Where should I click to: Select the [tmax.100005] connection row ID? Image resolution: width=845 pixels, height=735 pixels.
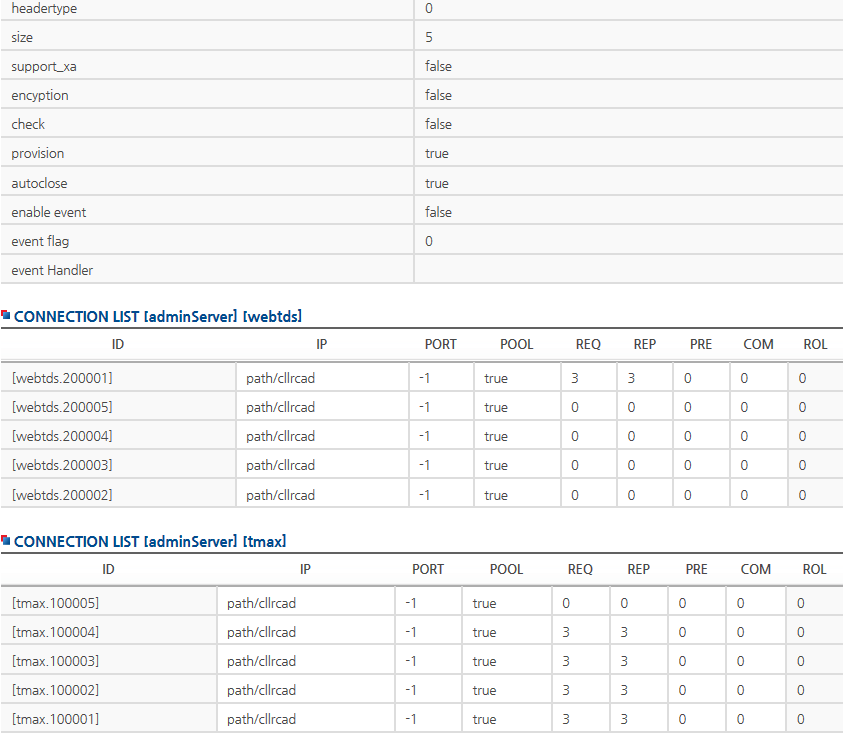[x=55, y=603]
